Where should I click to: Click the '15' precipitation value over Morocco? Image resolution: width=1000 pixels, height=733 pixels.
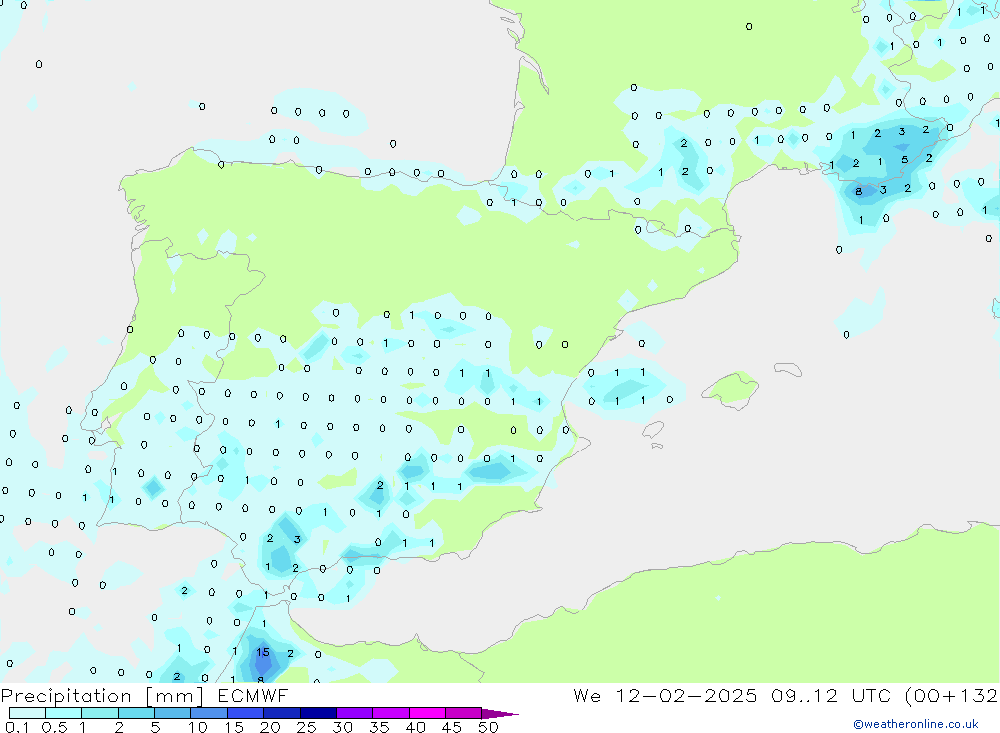point(263,653)
